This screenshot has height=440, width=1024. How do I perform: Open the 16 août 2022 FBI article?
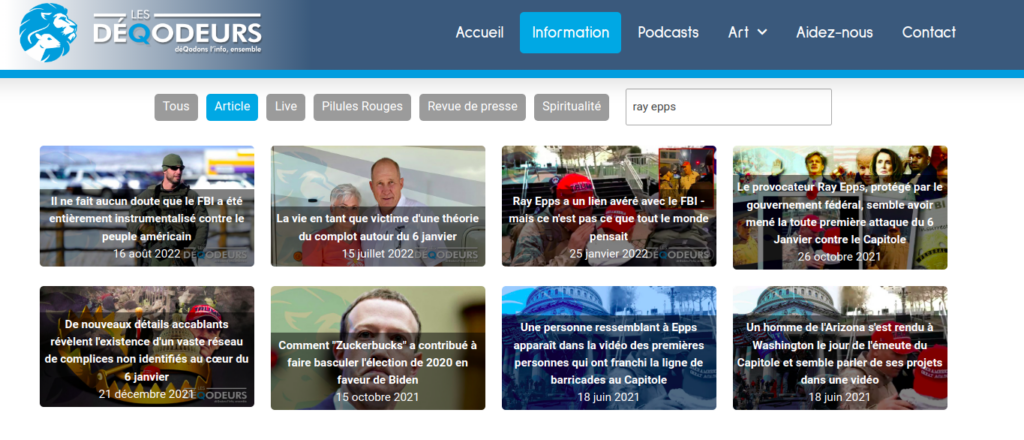pos(147,206)
